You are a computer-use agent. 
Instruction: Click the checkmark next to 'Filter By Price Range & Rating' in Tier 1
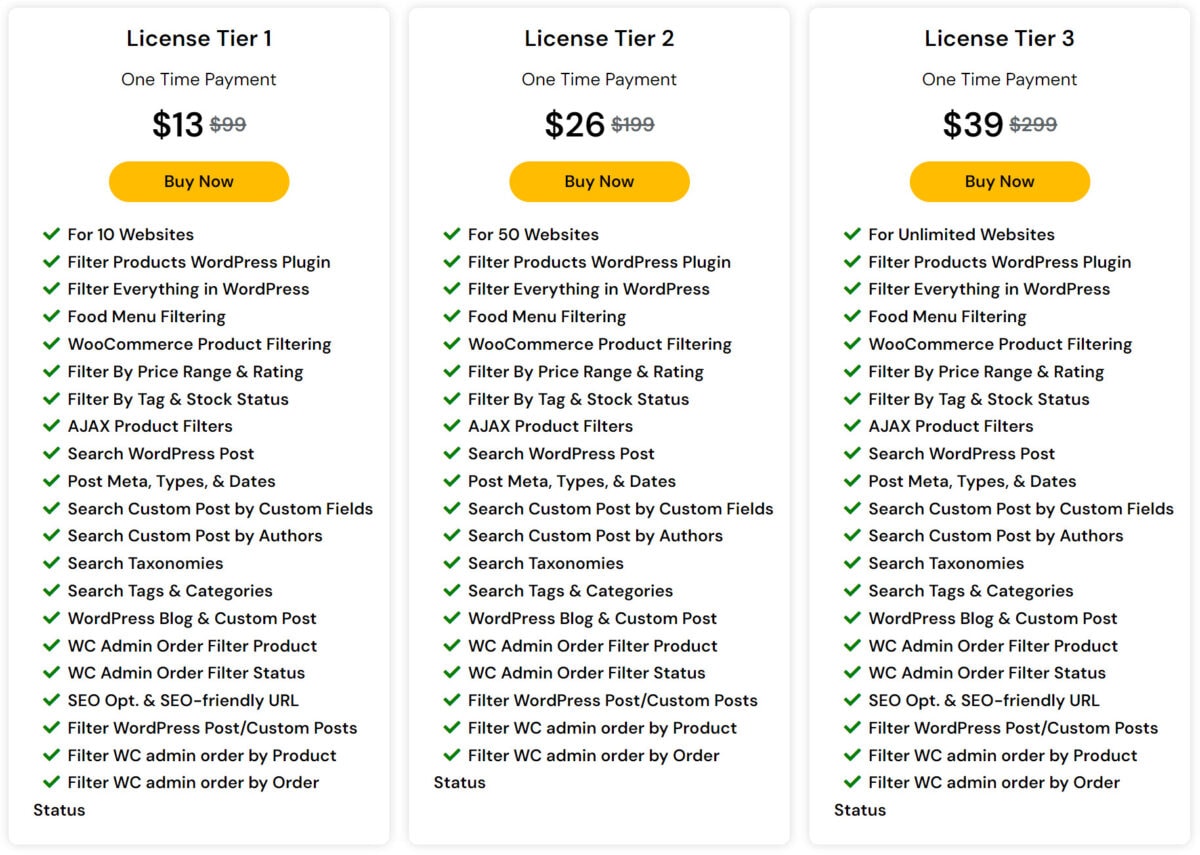(x=52, y=371)
